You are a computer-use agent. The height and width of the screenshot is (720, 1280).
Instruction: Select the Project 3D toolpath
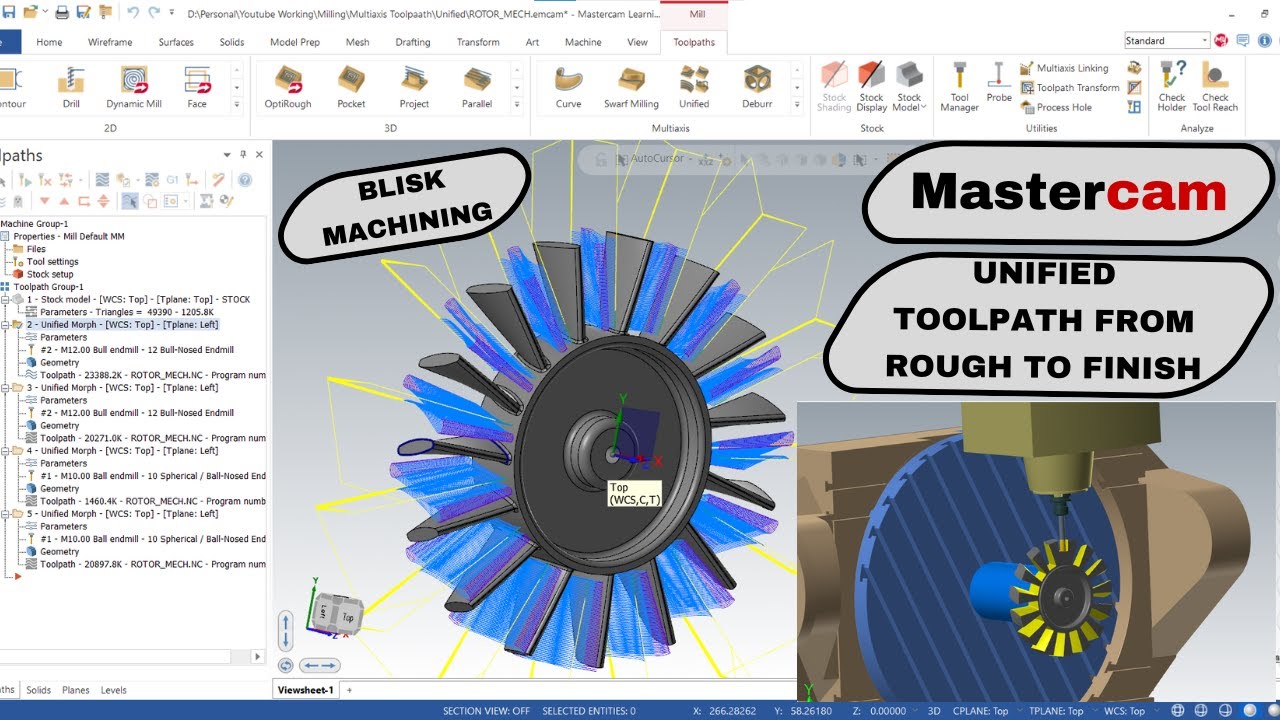414,88
